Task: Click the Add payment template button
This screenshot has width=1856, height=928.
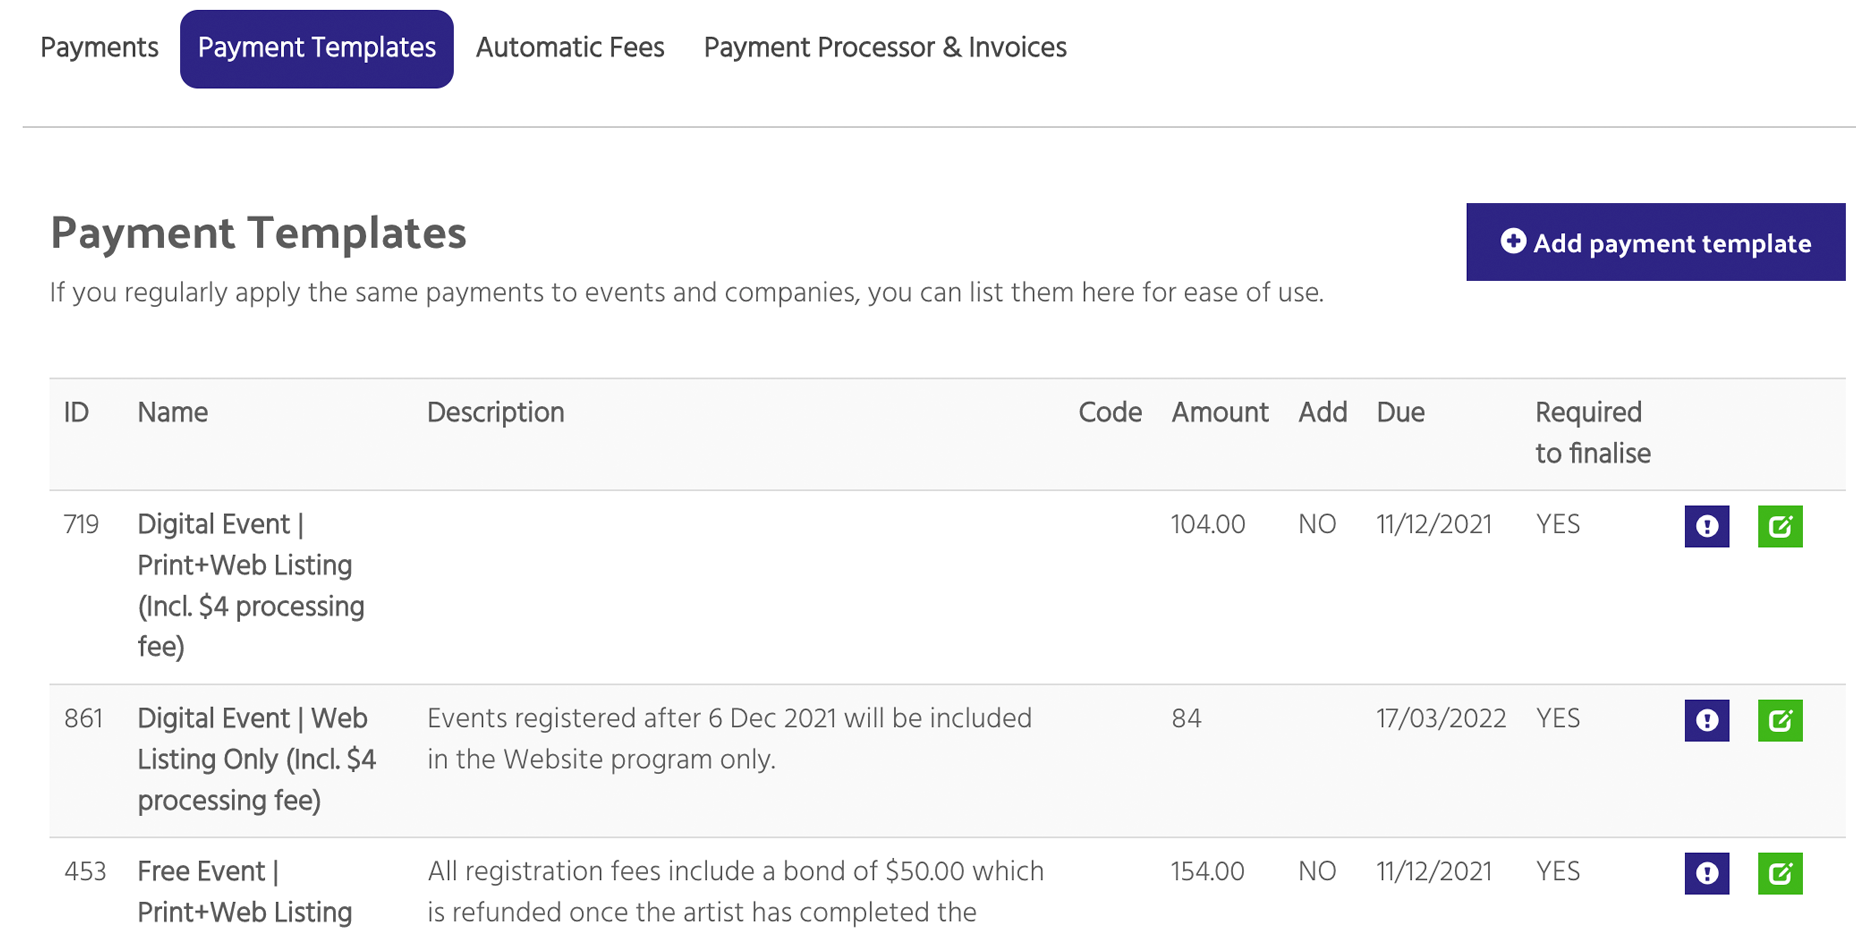Action: pyautogui.click(x=1655, y=242)
